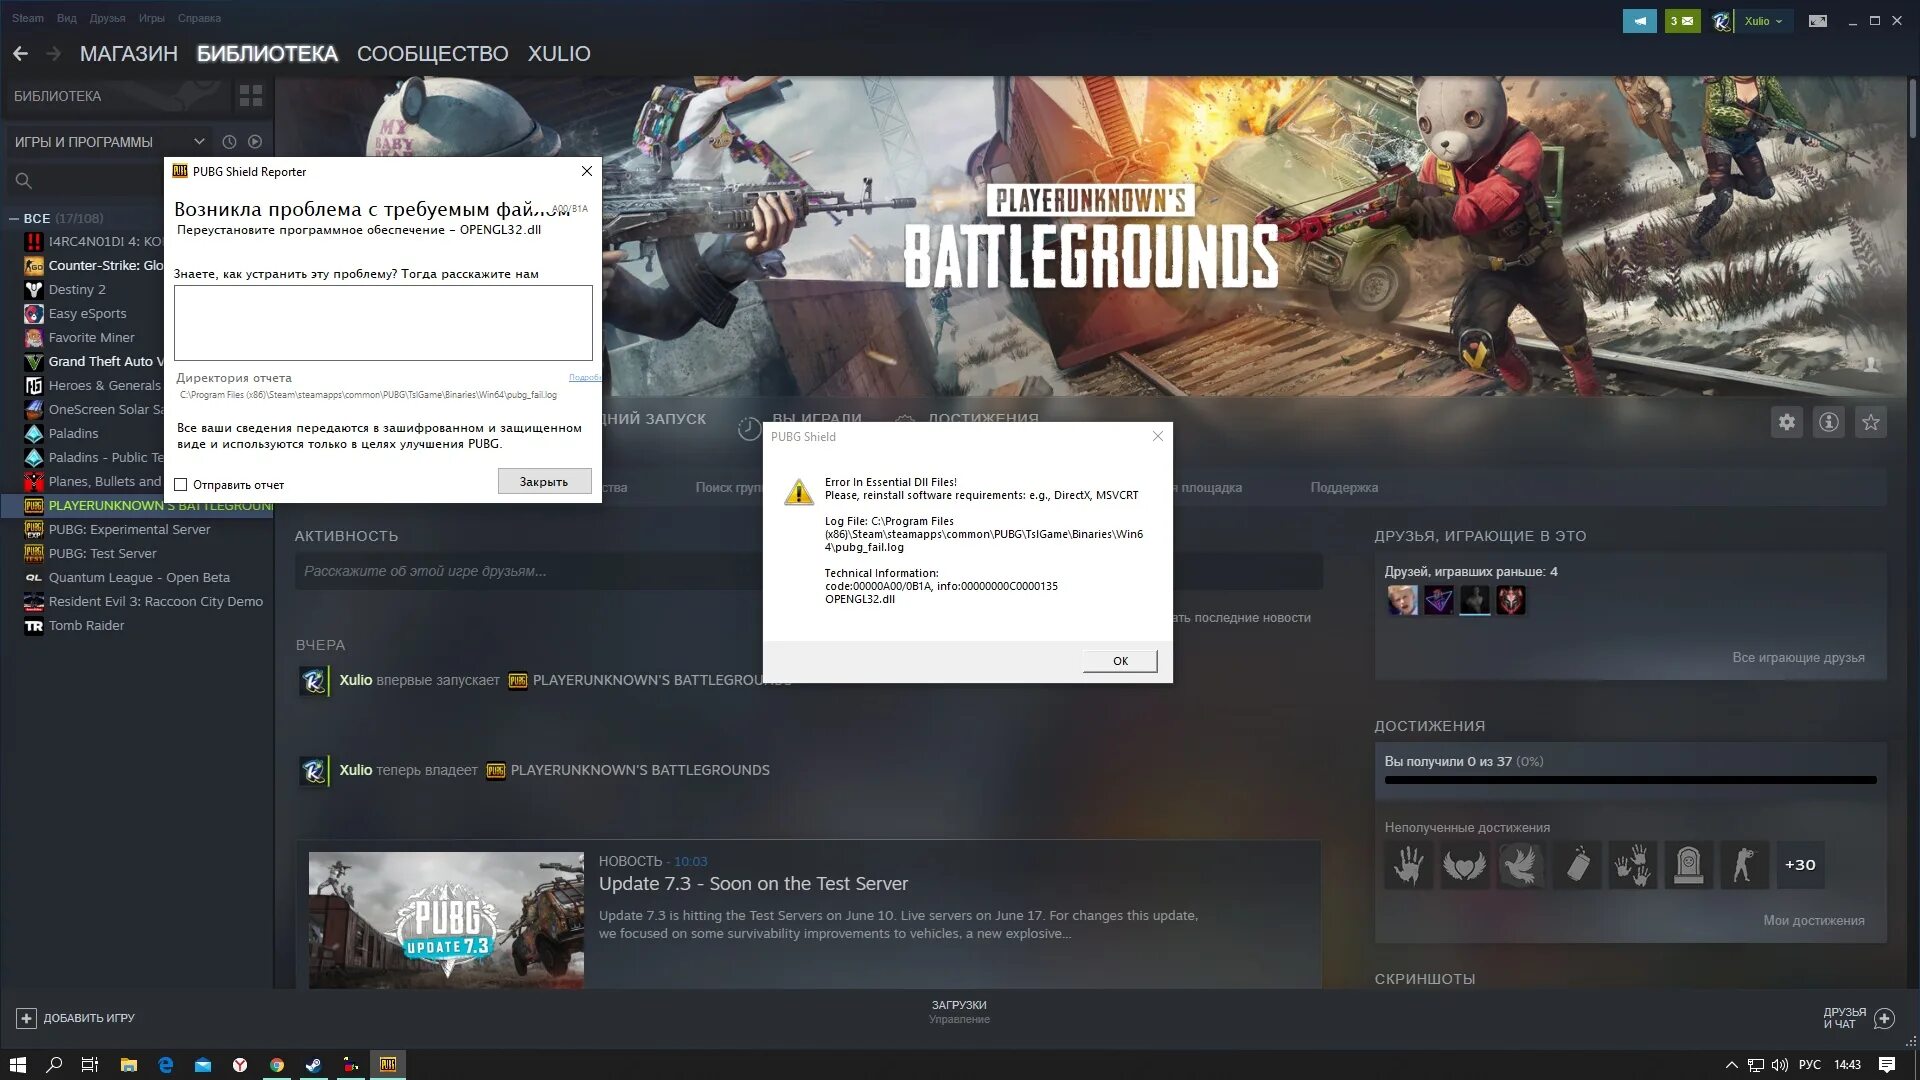Show hidden system tray icons chevron
The image size is (1920, 1080).
[1731, 1065]
